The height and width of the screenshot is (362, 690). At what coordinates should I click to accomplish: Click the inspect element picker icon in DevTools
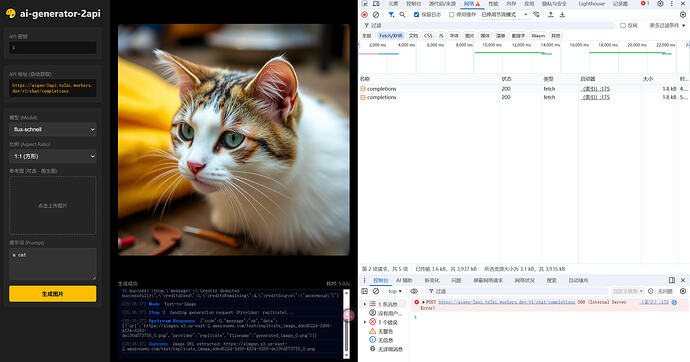click(364, 4)
